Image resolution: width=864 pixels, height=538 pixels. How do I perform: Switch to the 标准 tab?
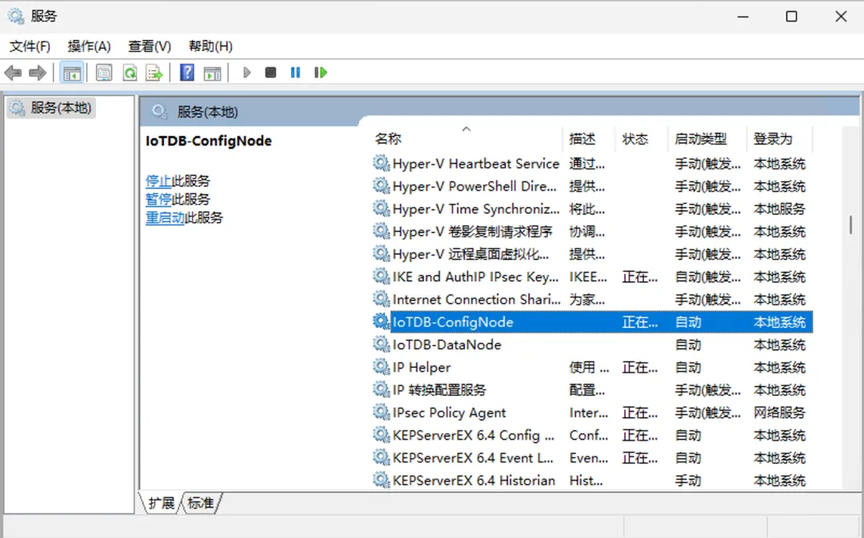[201, 503]
